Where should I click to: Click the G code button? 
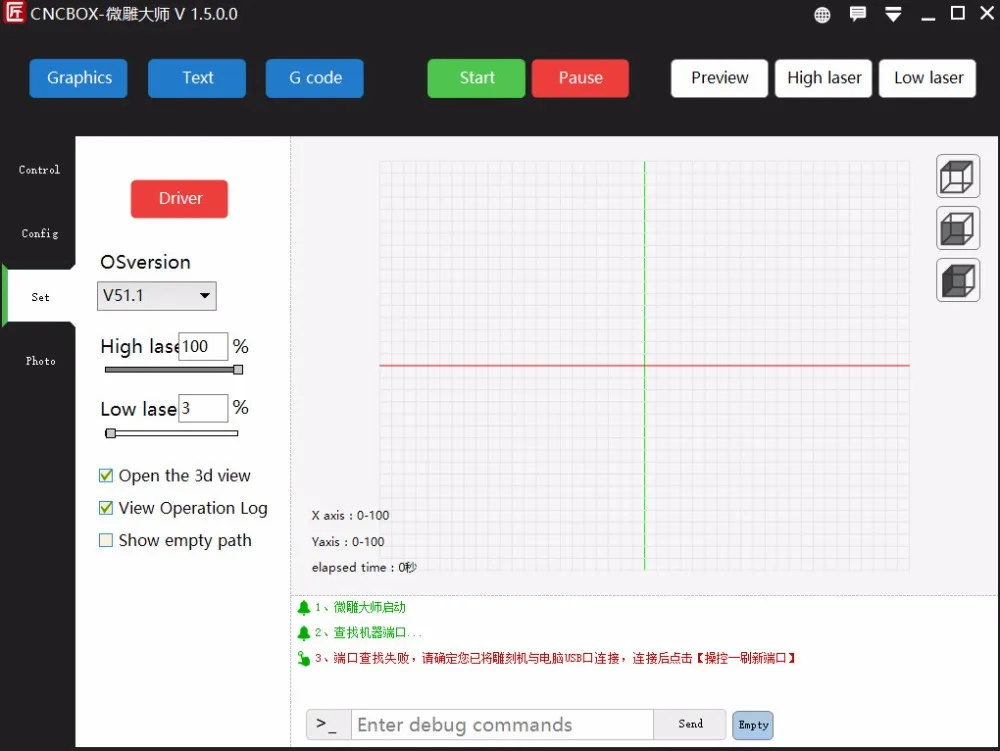click(315, 78)
